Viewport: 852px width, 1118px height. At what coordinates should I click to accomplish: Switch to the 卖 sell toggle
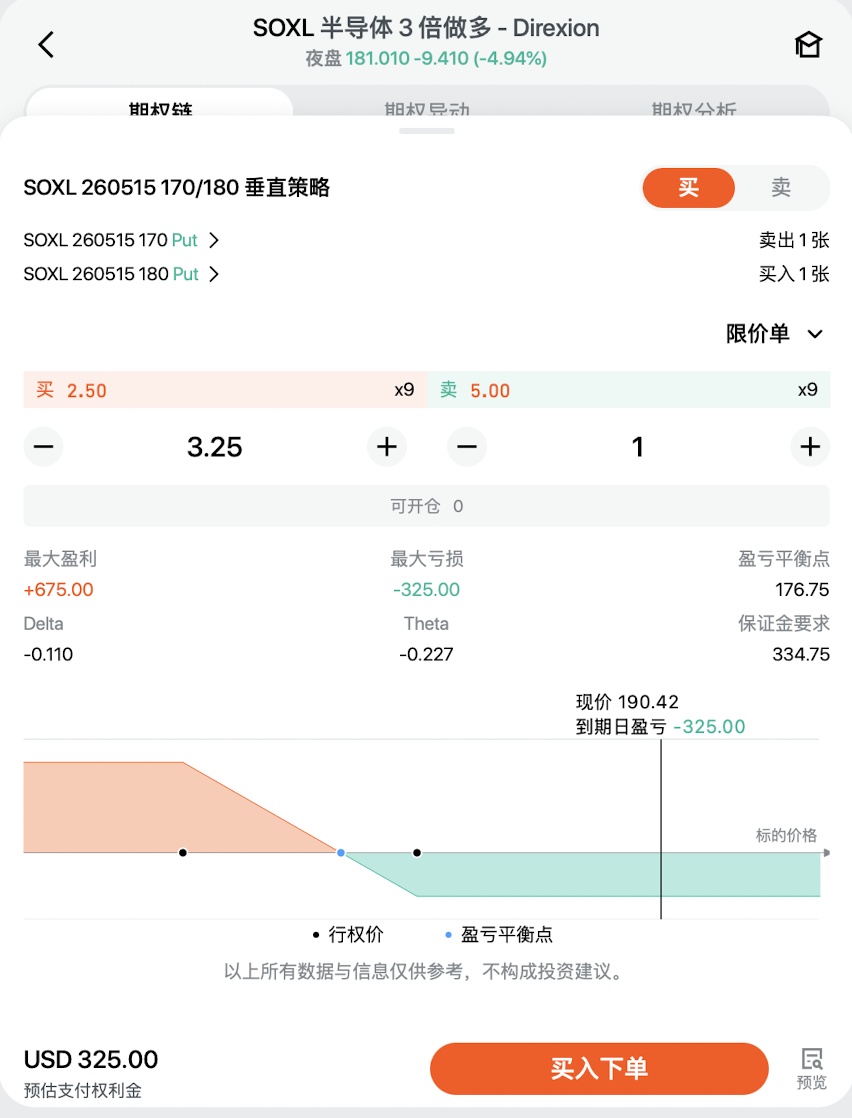[781, 188]
